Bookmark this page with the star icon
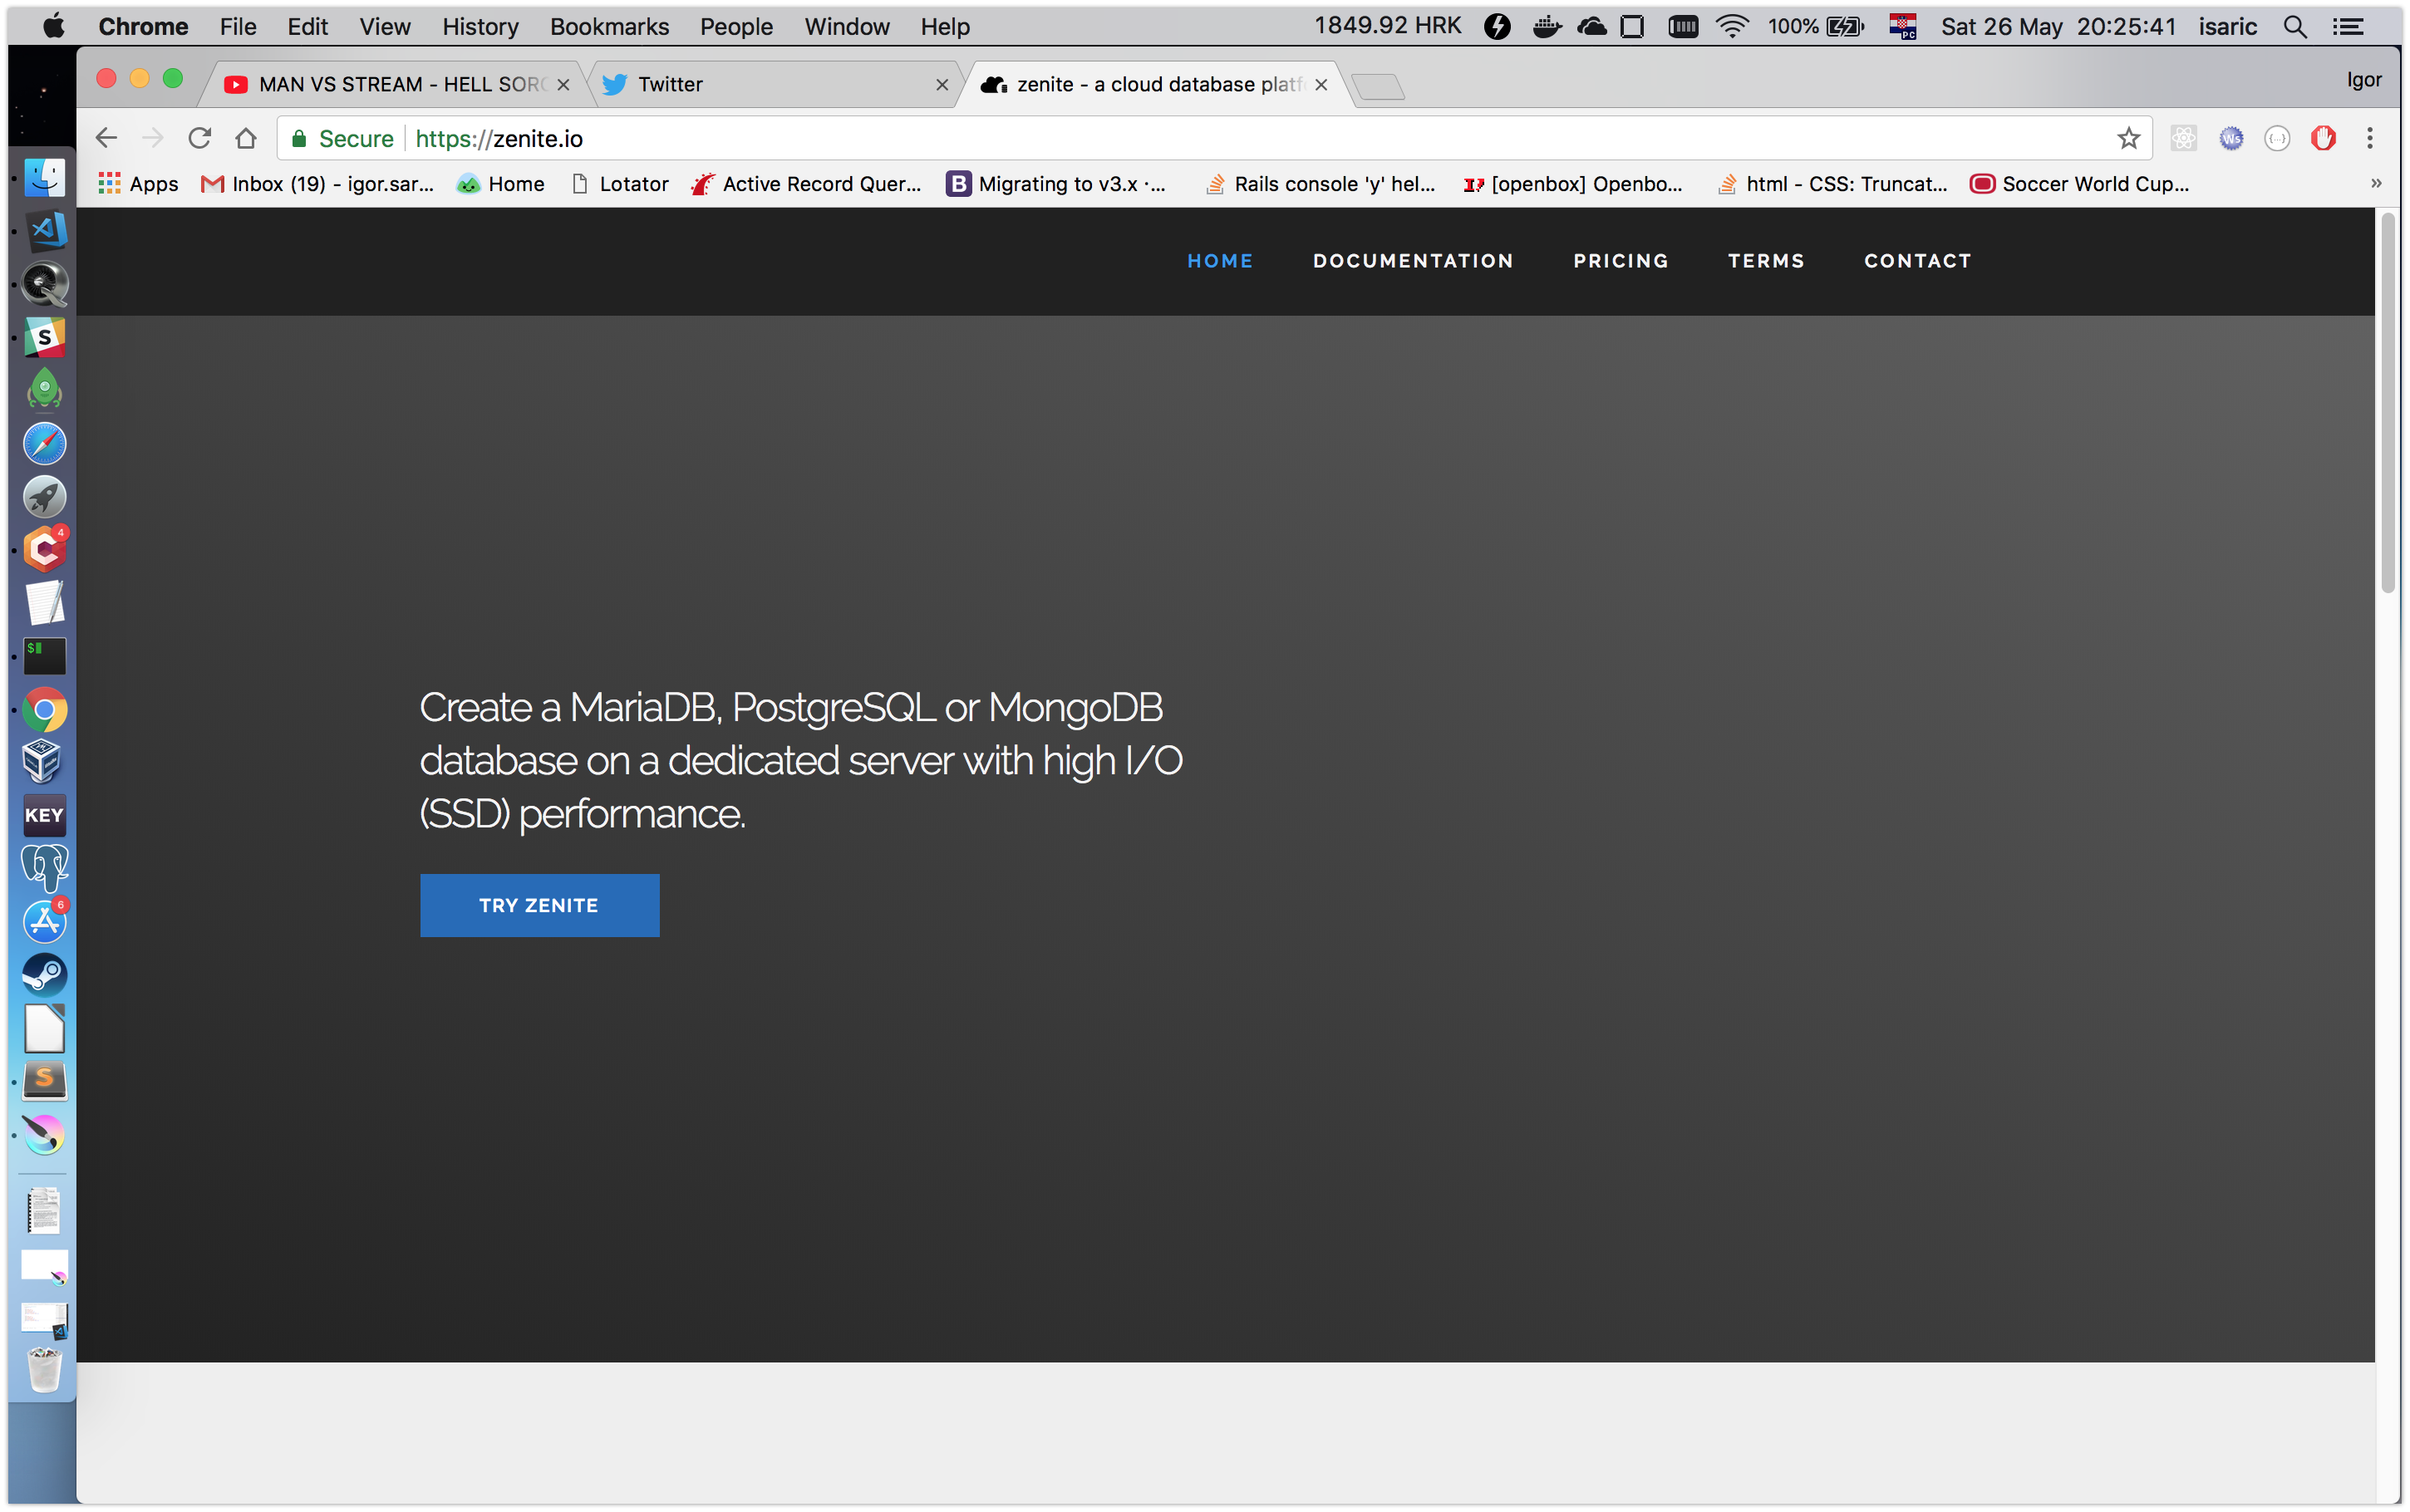Viewport: 2410px width, 1512px height. tap(2128, 138)
